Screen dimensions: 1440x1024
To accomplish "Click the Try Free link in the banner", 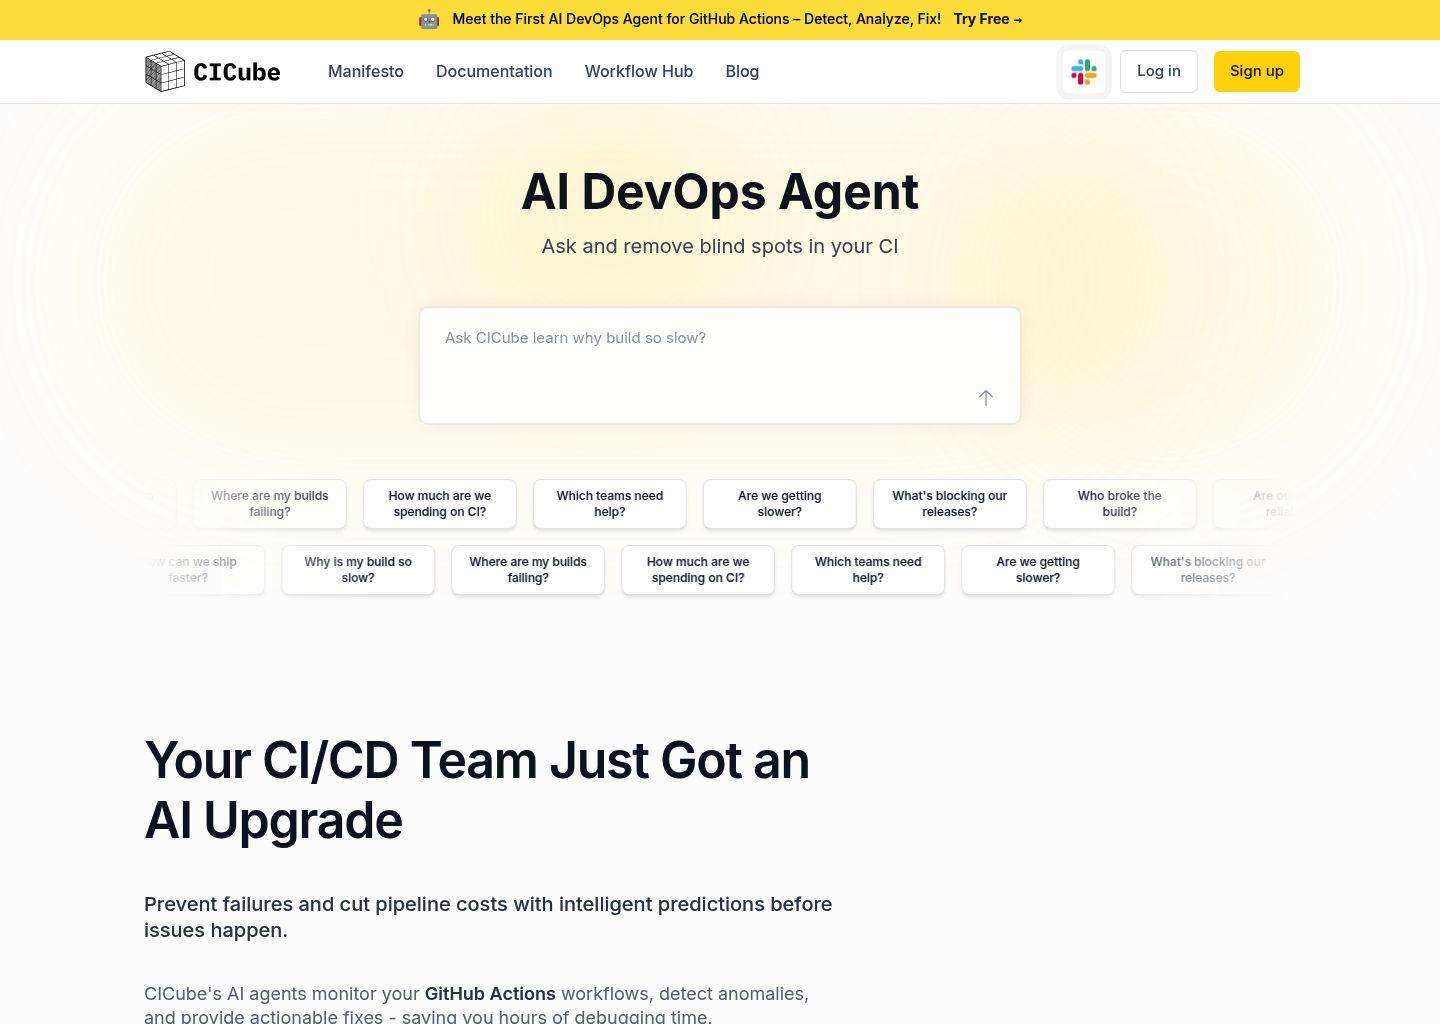I will (987, 18).
